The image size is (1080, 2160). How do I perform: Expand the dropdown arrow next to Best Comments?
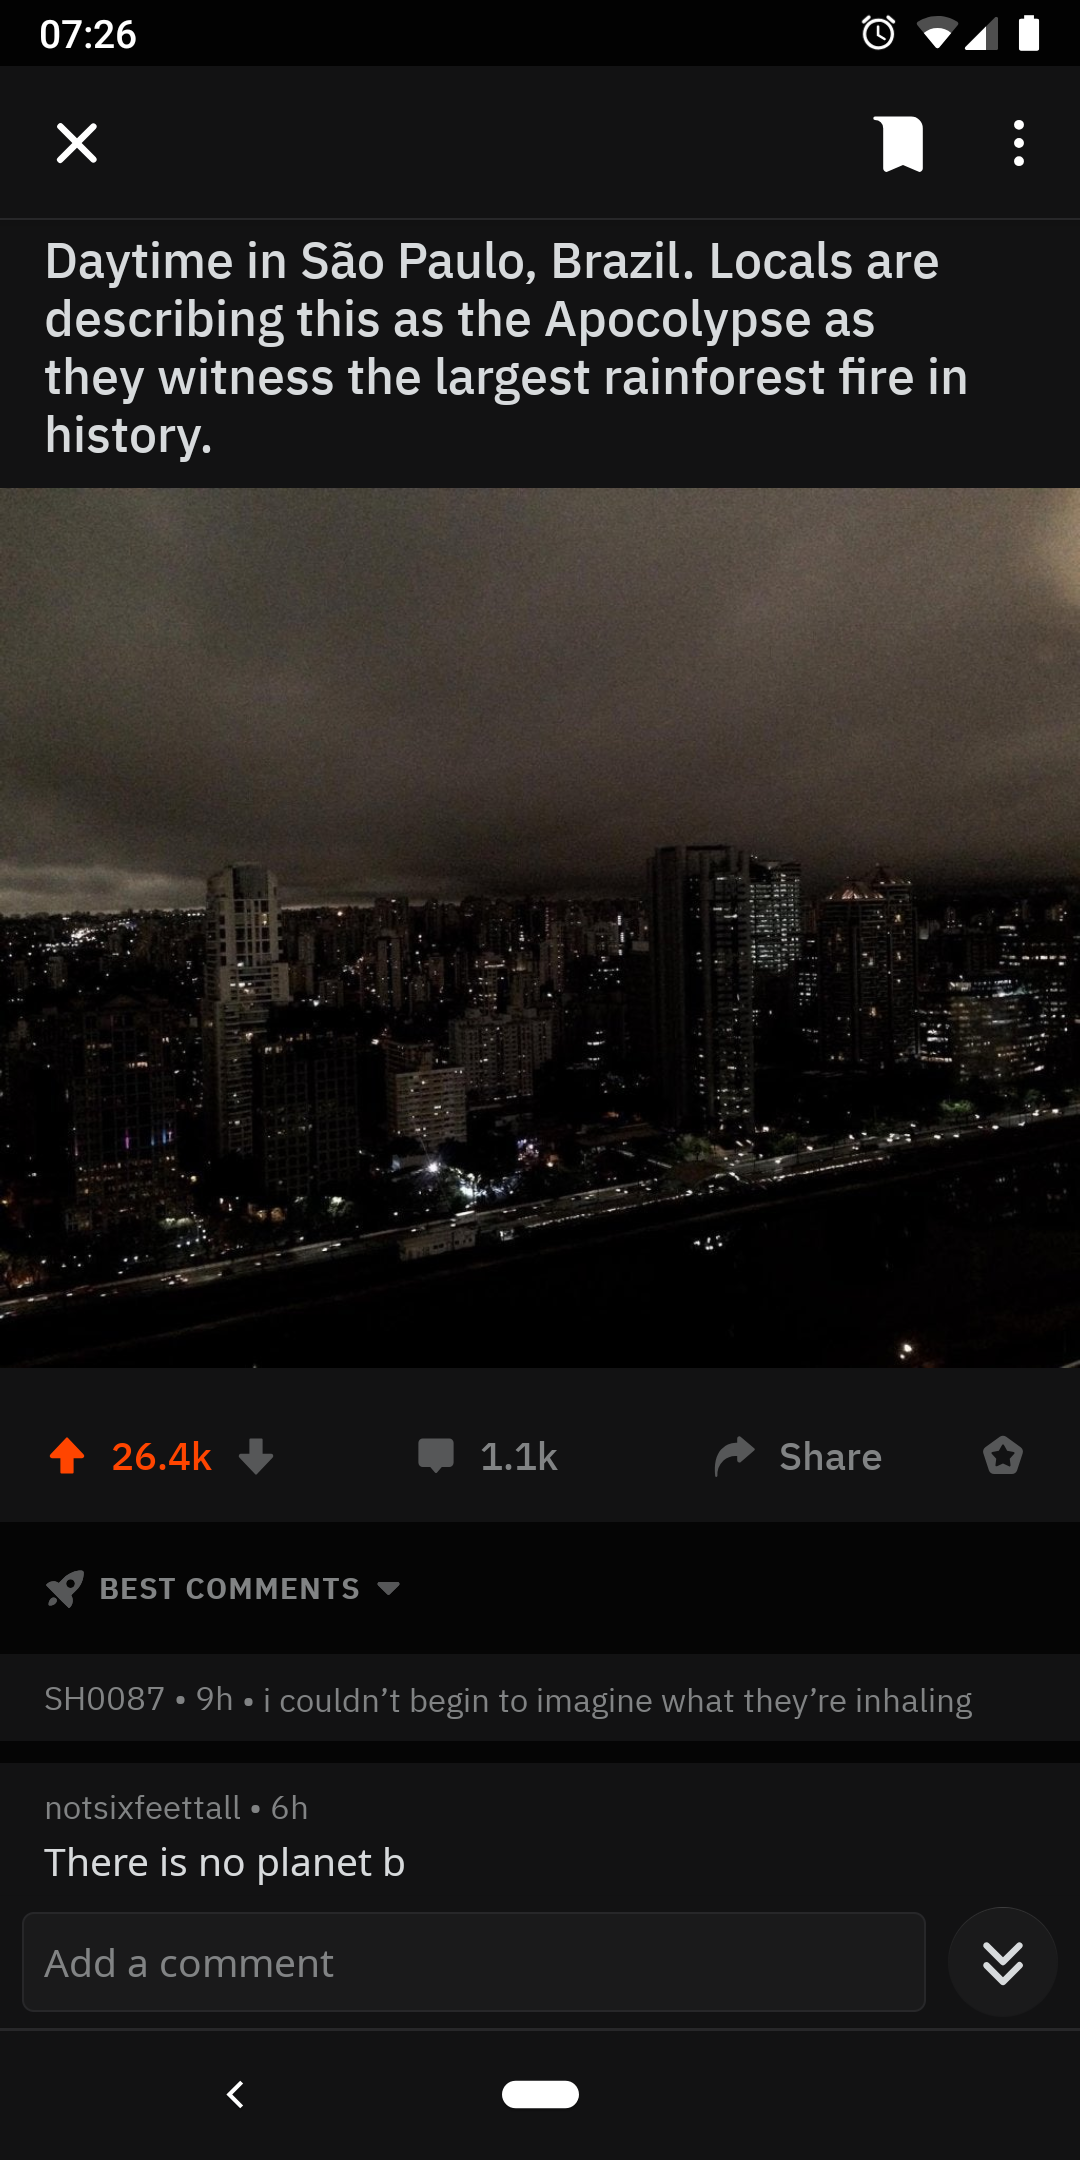click(x=389, y=1588)
